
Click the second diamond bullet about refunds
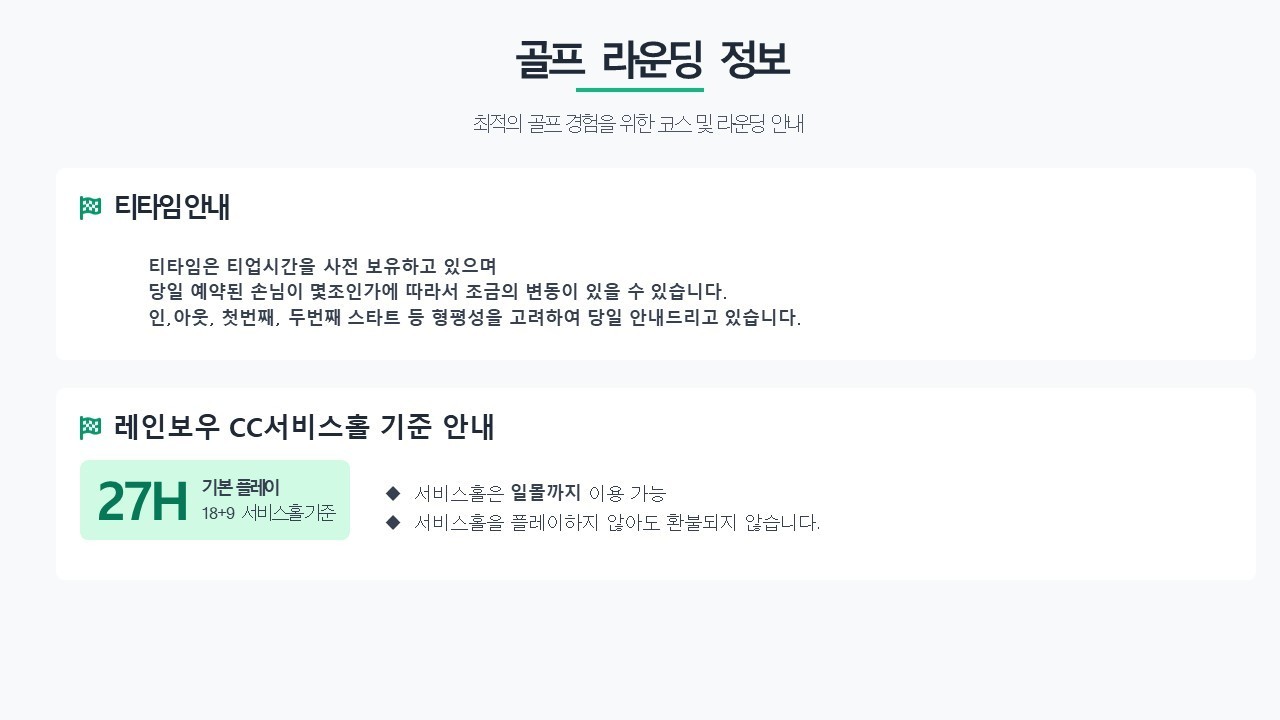[x=393, y=522]
